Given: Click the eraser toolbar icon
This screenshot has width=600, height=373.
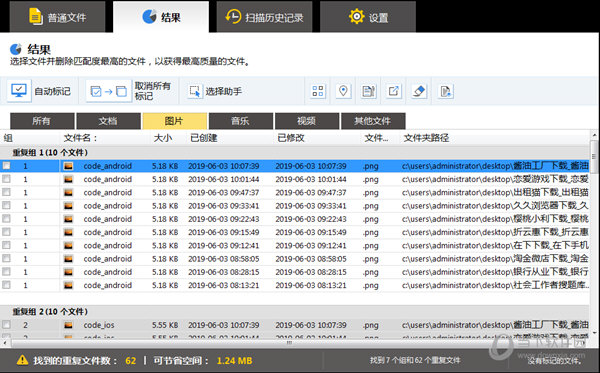Looking at the screenshot, I should pyautogui.click(x=419, y=91).
